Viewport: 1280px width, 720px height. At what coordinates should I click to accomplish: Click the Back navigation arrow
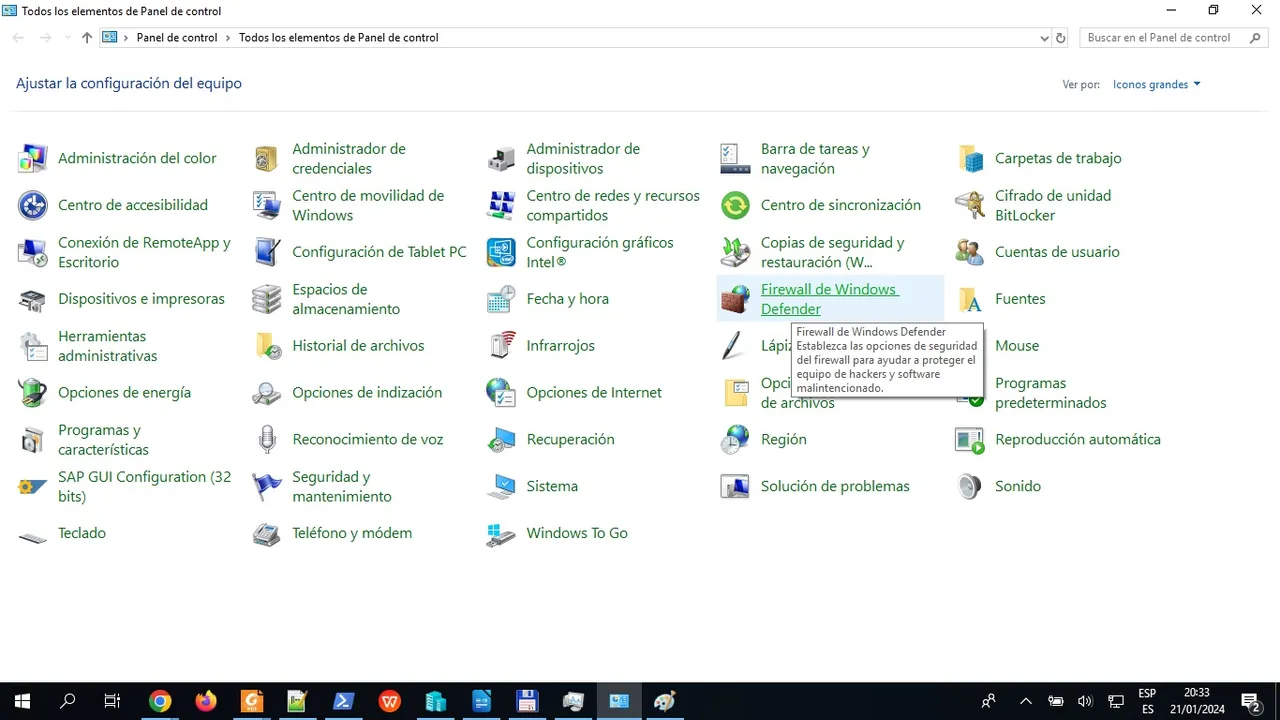pos(18,38)
